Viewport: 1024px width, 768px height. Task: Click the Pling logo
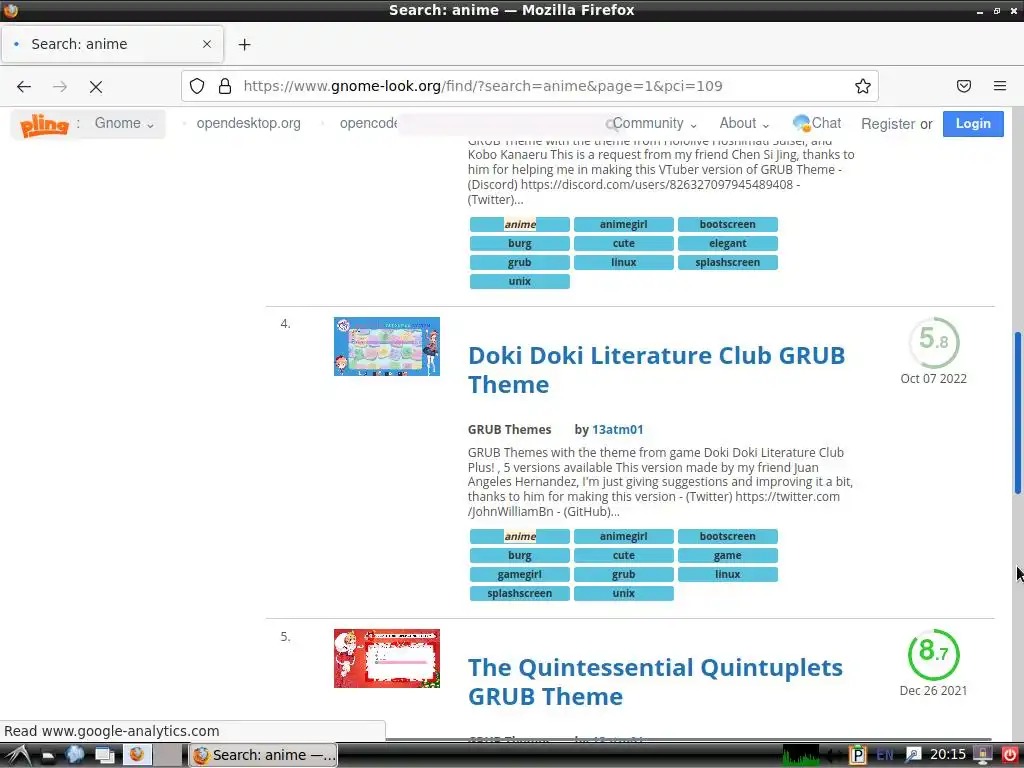[x=44, y=124]
